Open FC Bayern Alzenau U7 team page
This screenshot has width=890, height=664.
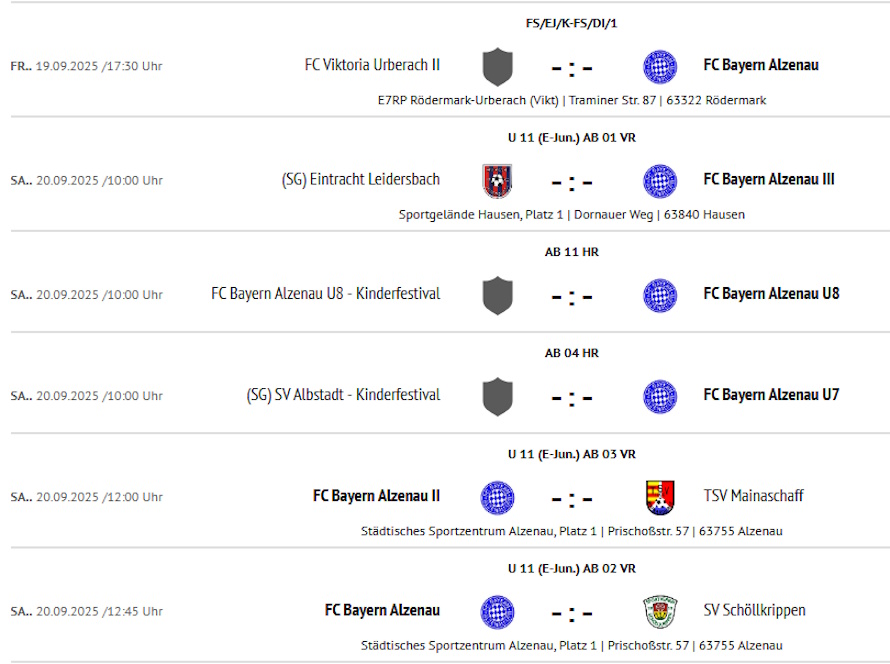[771, 394]
